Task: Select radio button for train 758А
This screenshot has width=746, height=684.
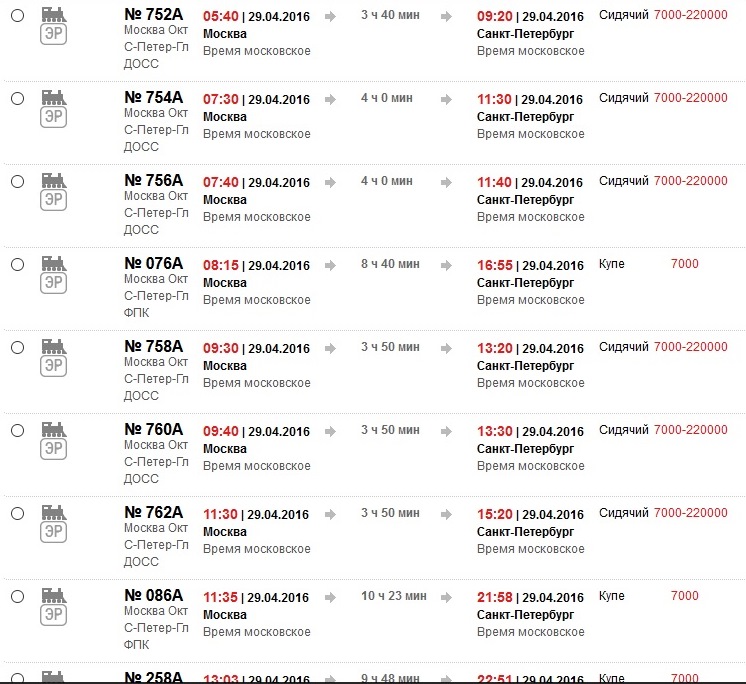Action: tap(17, 347)
